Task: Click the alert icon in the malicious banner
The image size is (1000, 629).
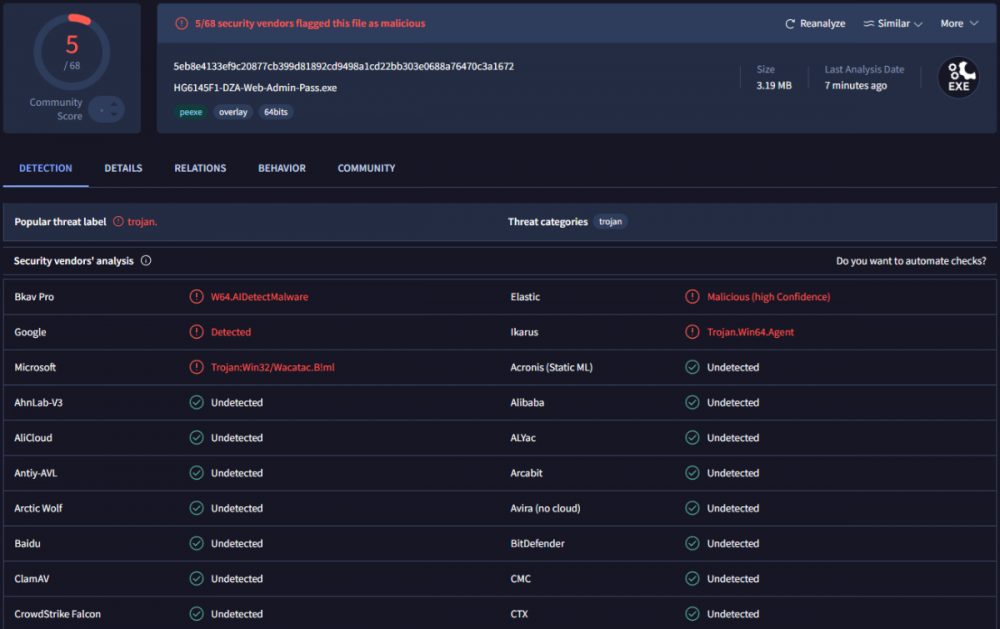Action: (181, 23)
